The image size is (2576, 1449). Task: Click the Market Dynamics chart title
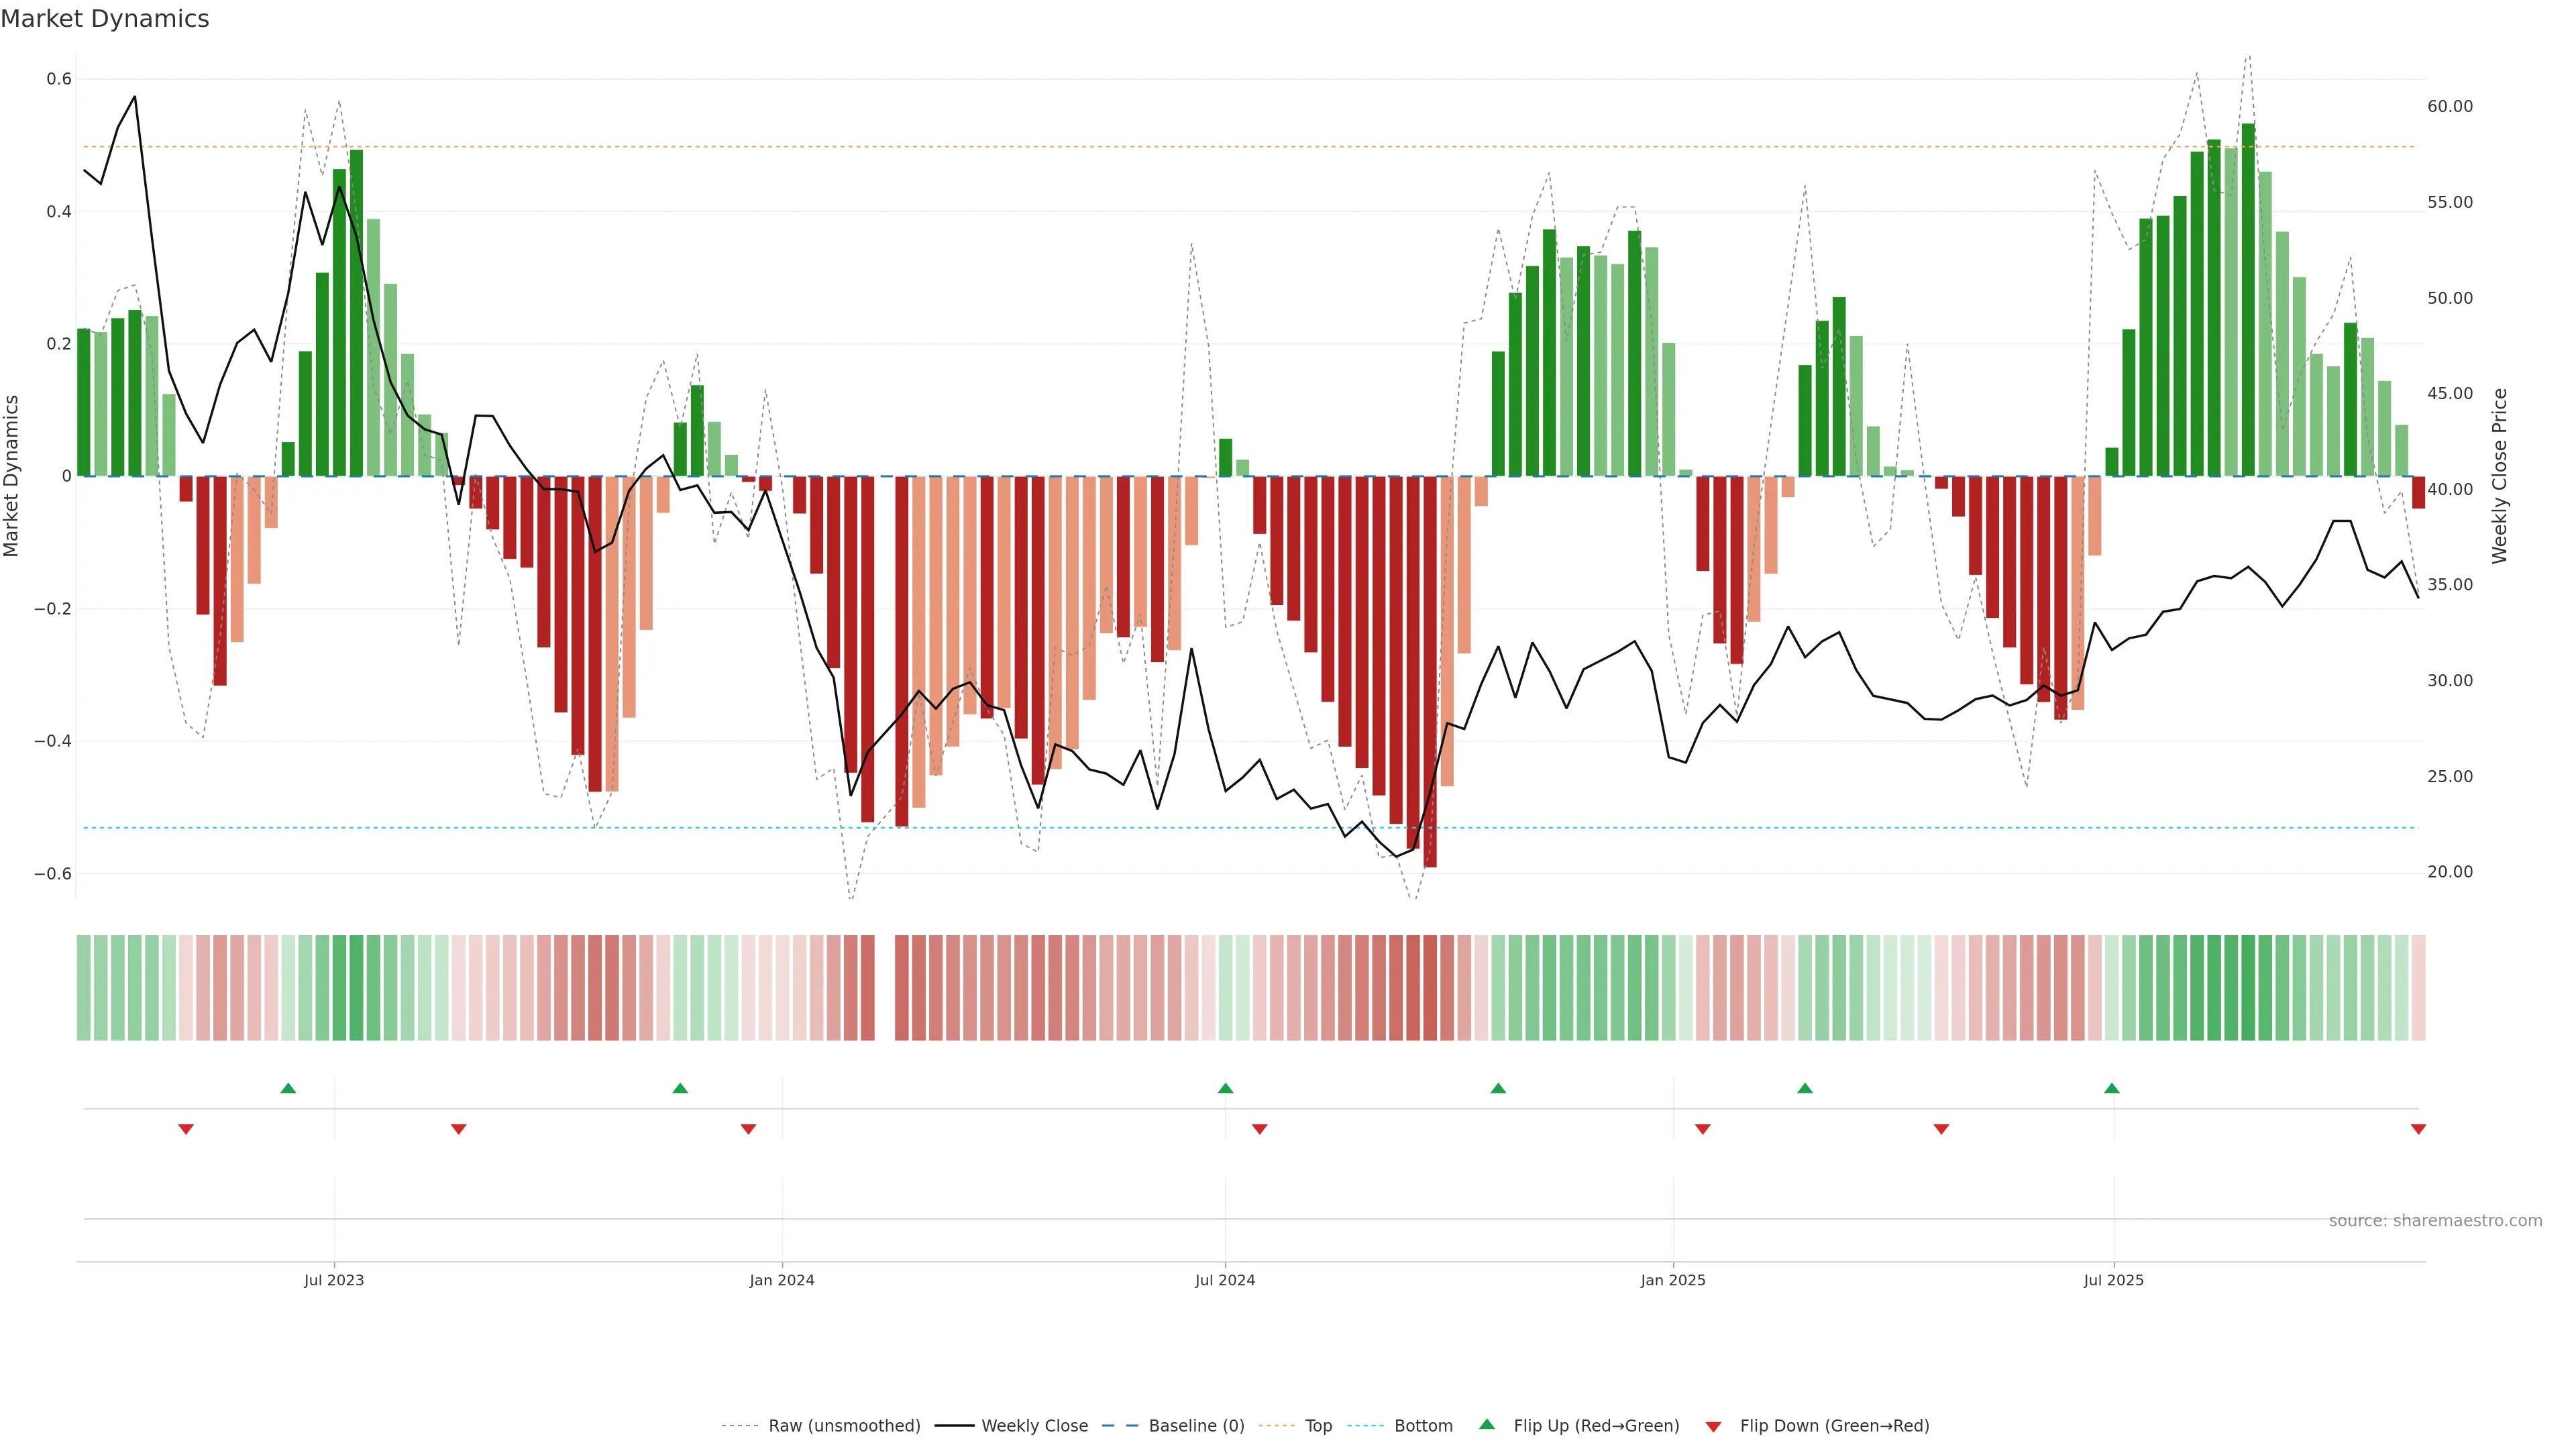pos(105,19)
